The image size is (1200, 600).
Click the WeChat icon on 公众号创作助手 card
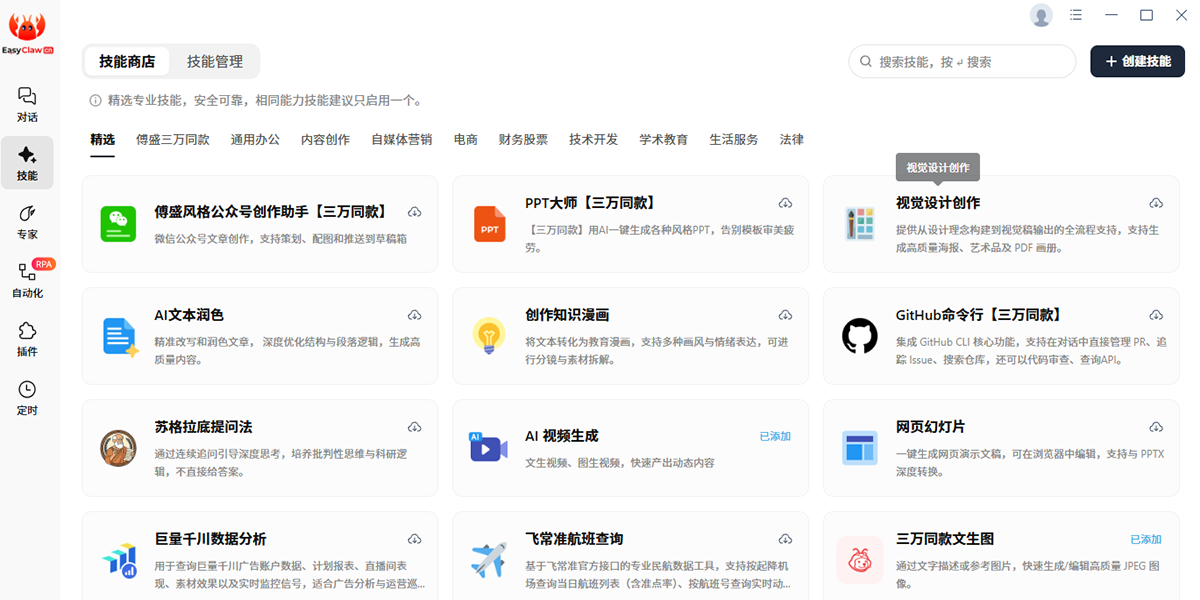point(119,224)
